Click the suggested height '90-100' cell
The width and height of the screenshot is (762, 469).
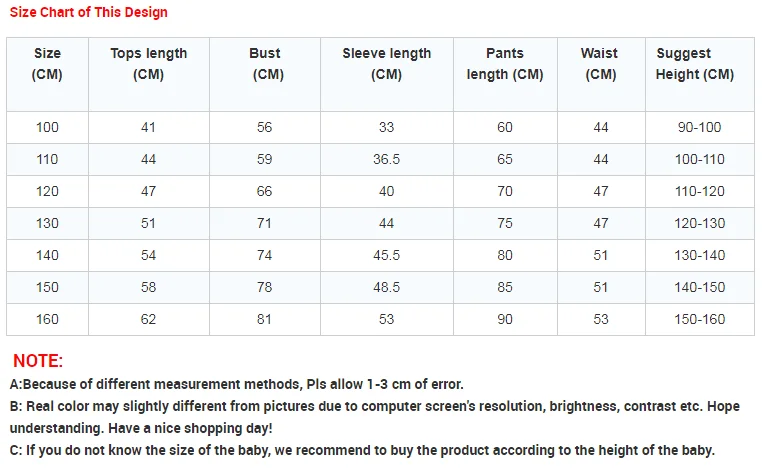698,127
